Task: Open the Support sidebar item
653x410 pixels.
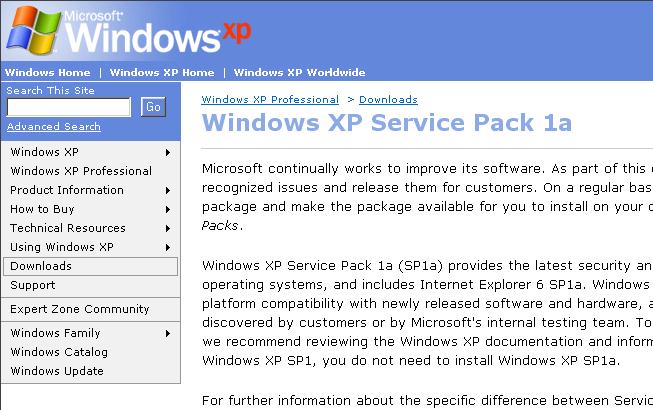Action: [x=33, y=285]
